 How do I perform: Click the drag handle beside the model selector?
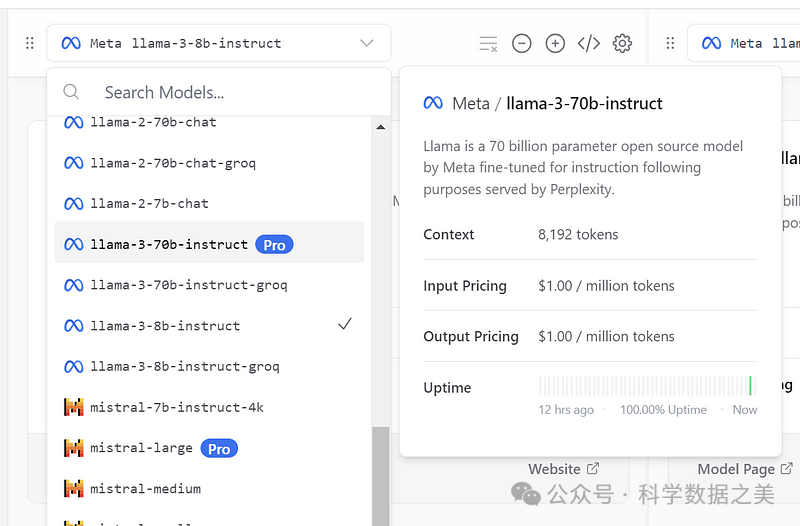(30, 43)
